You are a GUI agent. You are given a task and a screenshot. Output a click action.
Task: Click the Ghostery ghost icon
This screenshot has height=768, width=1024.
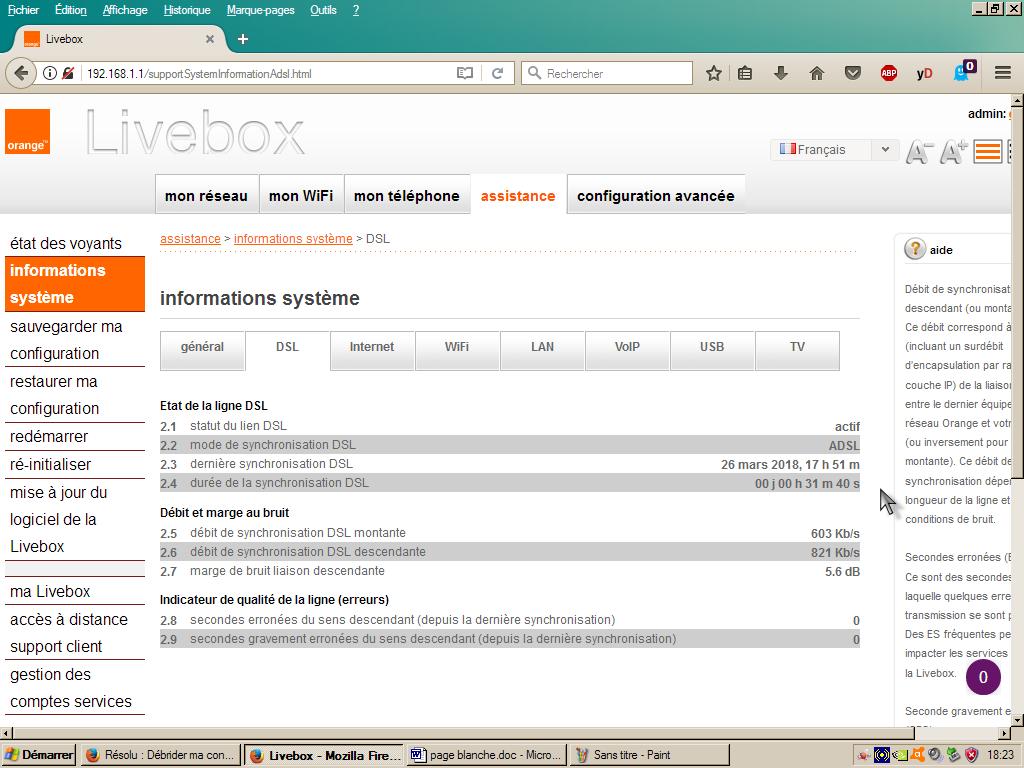(x=958, y=73)
